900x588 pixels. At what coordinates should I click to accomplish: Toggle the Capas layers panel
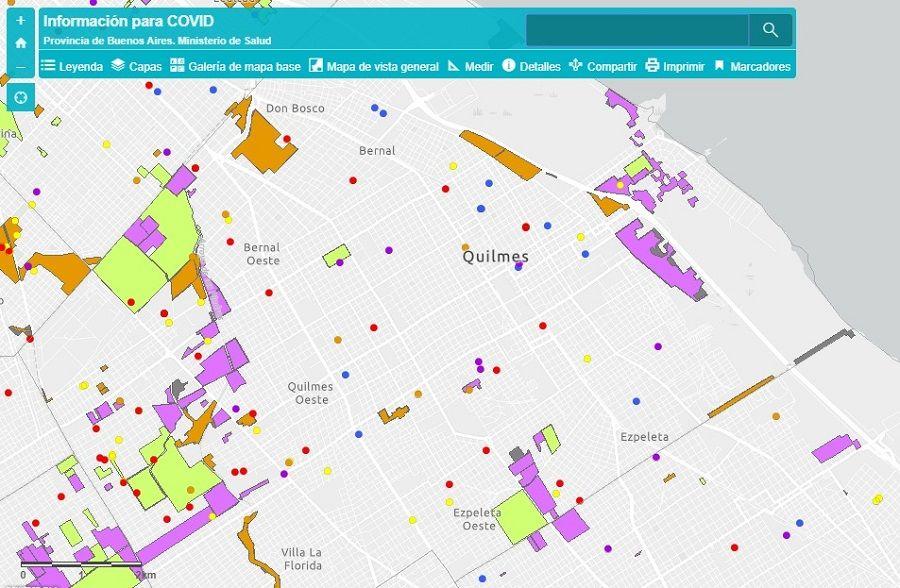click(139, 66)
